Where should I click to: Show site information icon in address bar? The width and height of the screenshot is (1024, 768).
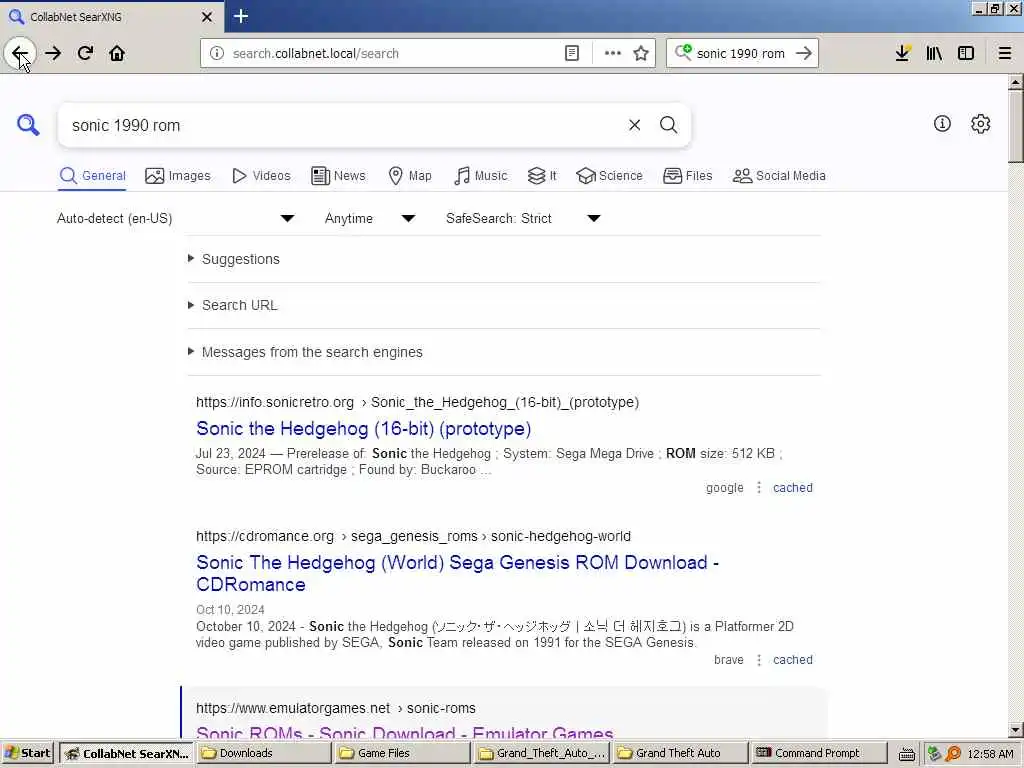point(217,53)
